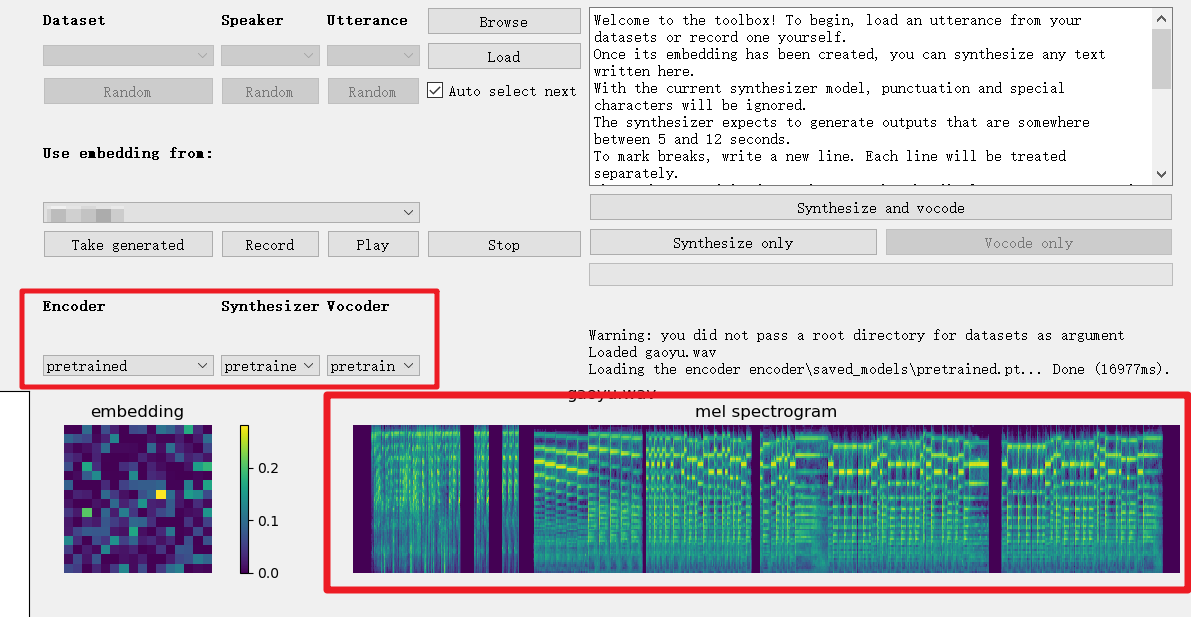Screen dimensions: 1191x617
Task: Open the Utterance dropdown
Action: tap(373, 55)
